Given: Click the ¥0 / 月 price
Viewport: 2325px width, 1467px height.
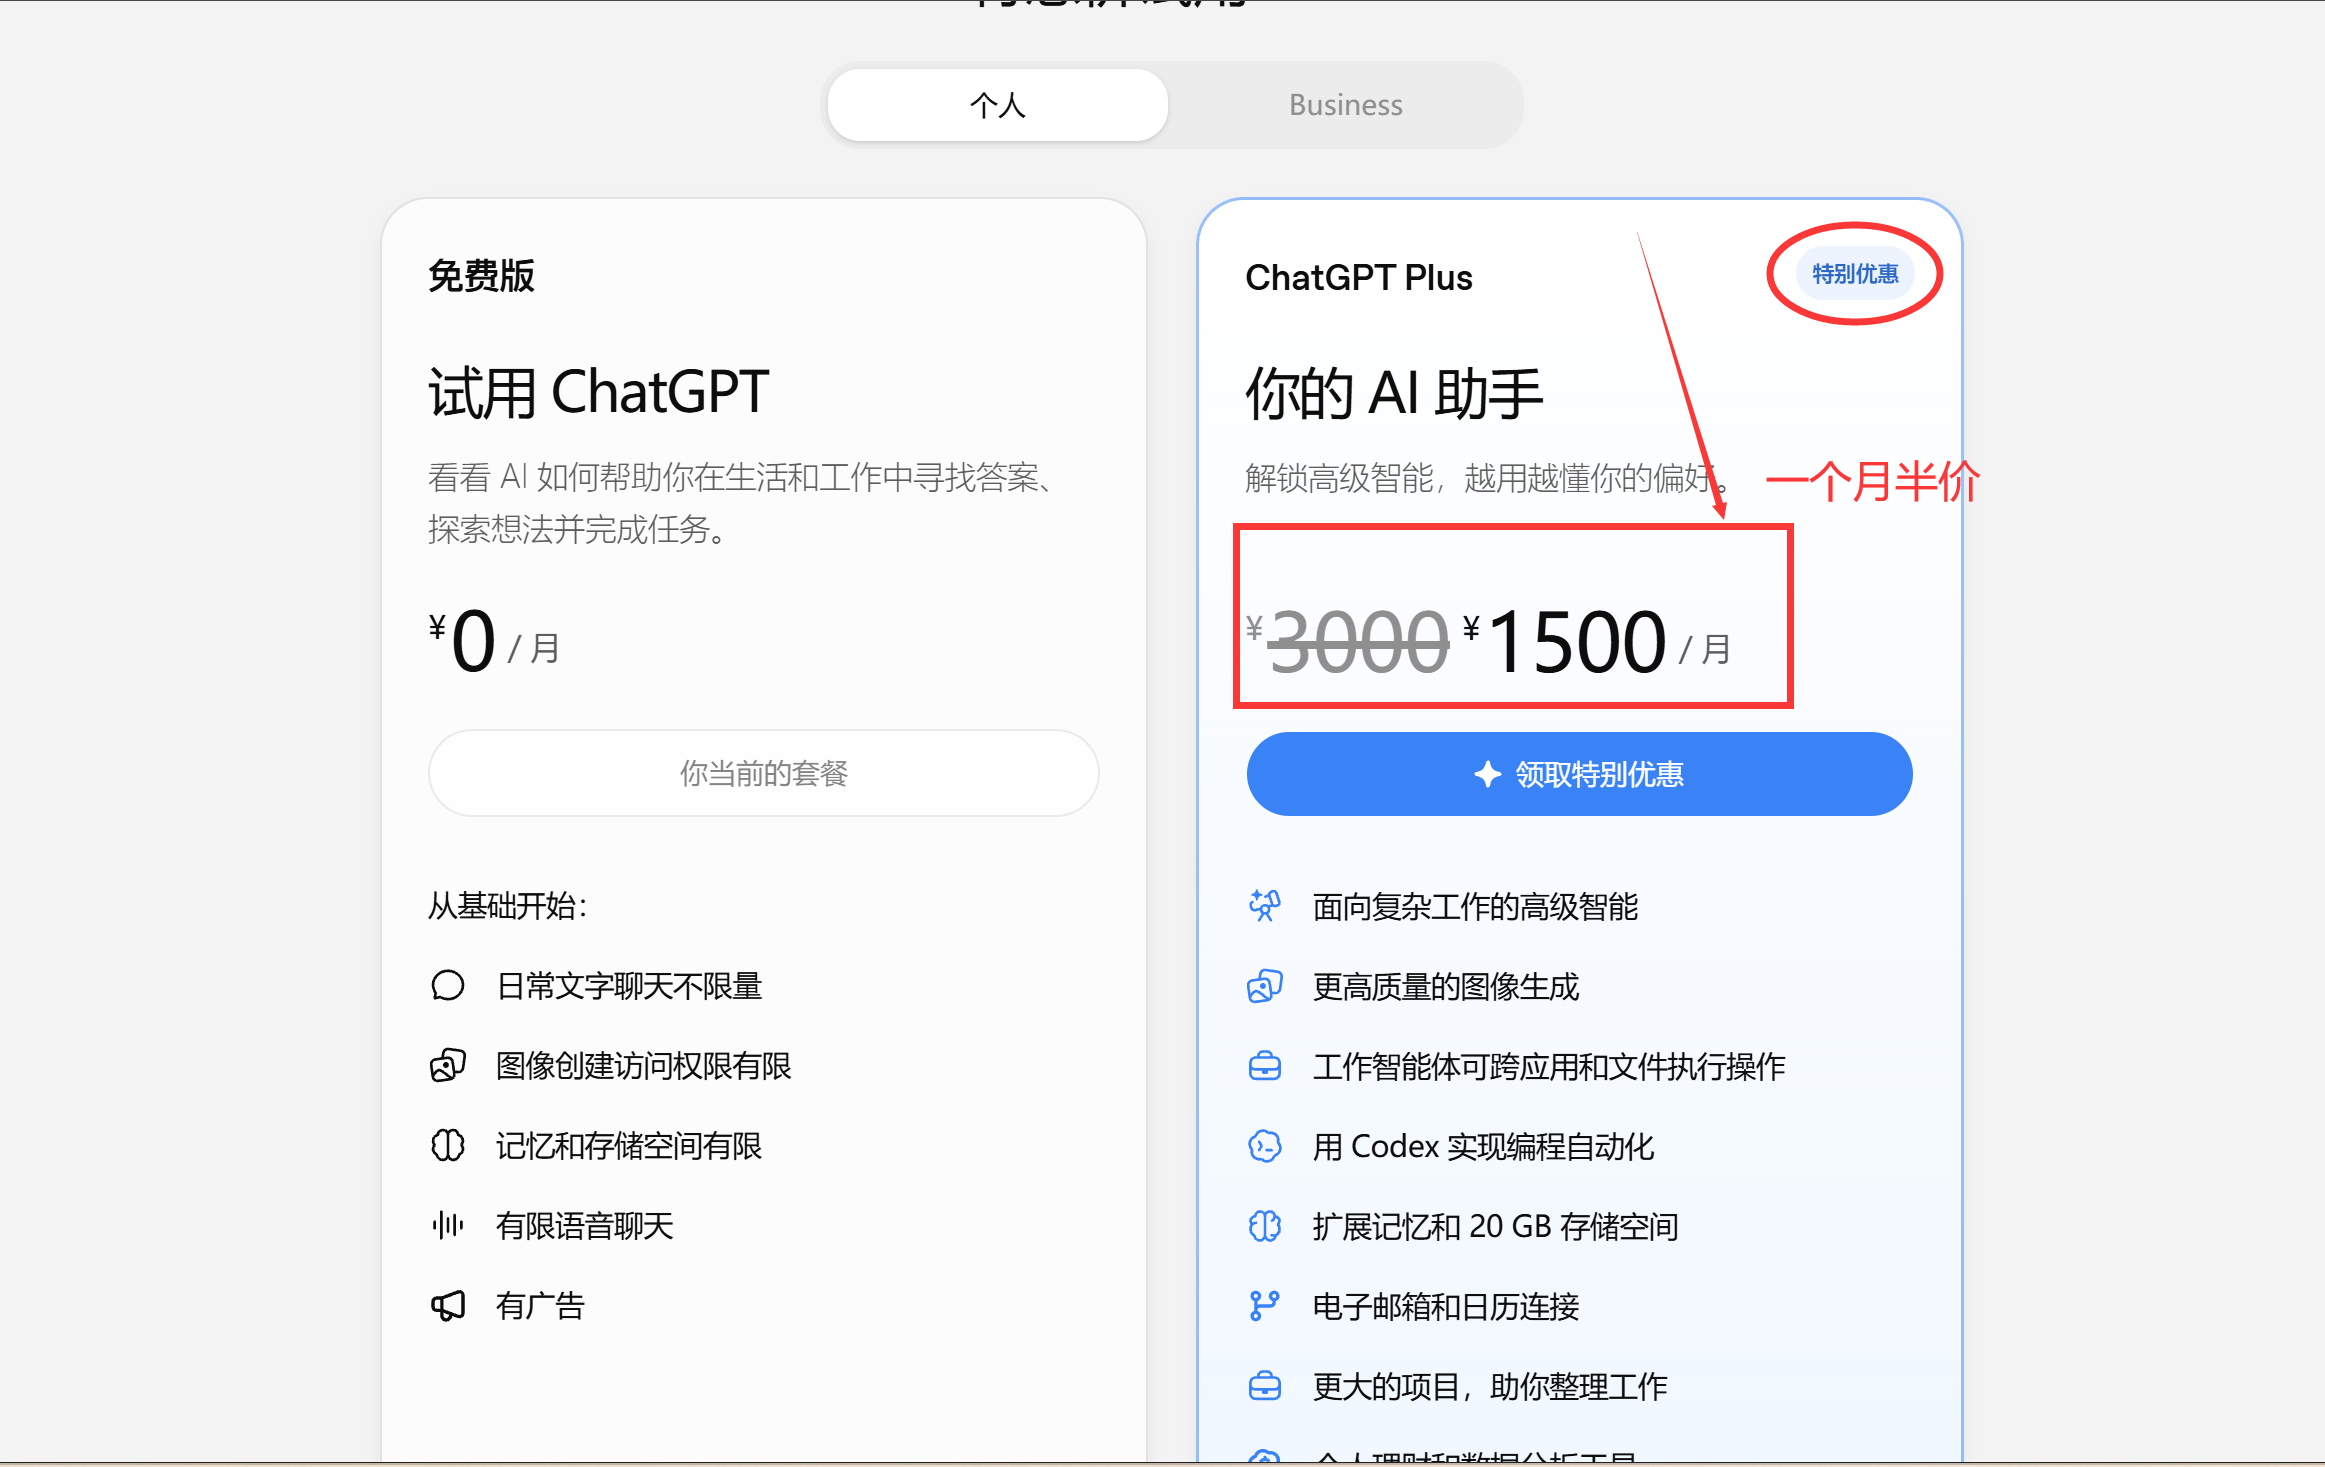Looking at the screenshot, I should coord(494,641).
